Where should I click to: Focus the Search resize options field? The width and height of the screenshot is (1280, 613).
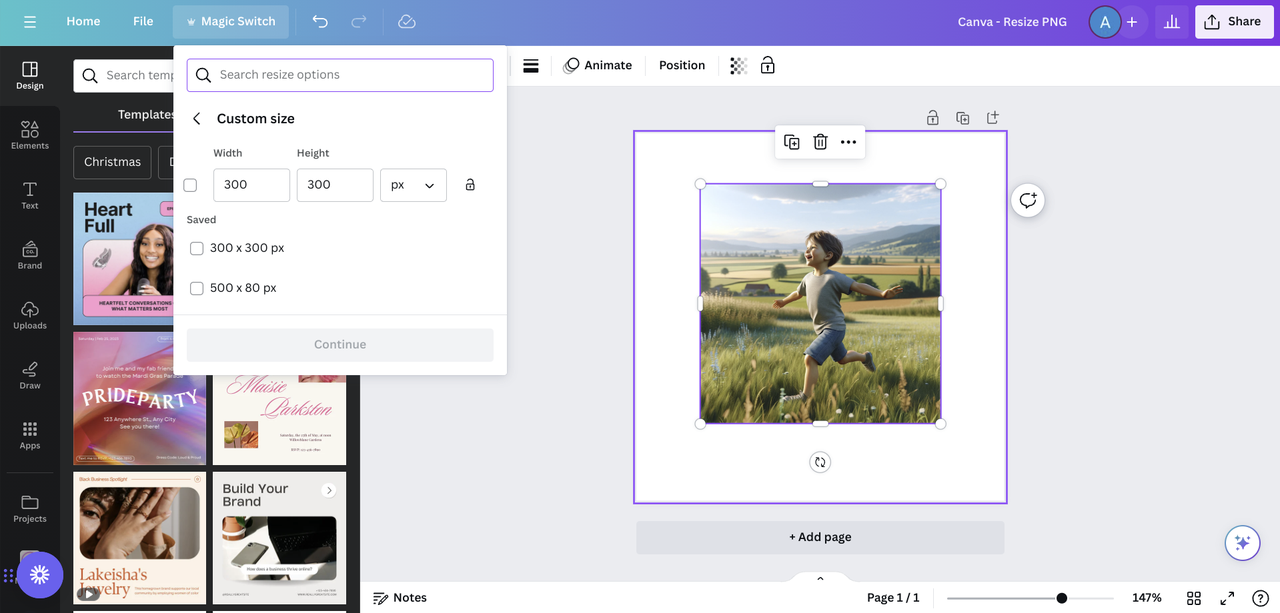click(340, 75)
